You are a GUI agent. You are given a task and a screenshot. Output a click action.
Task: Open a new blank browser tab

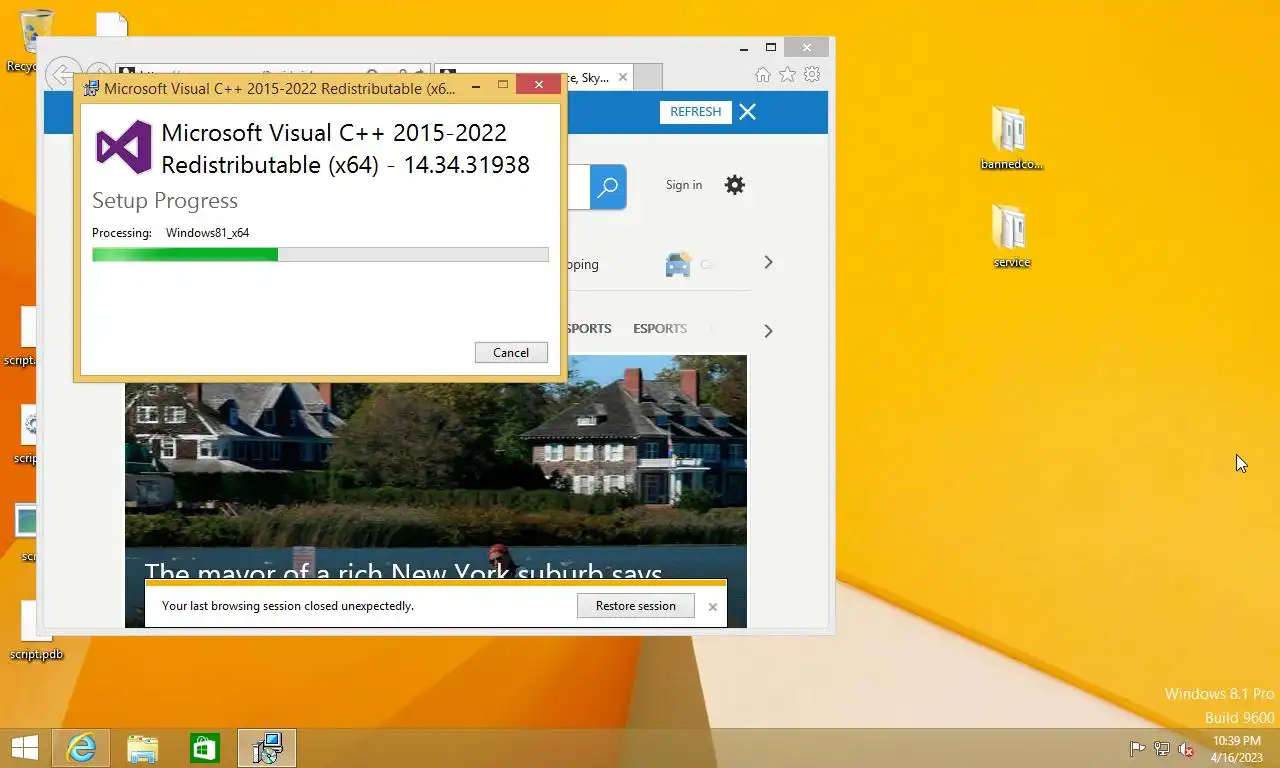click(648, 77)
